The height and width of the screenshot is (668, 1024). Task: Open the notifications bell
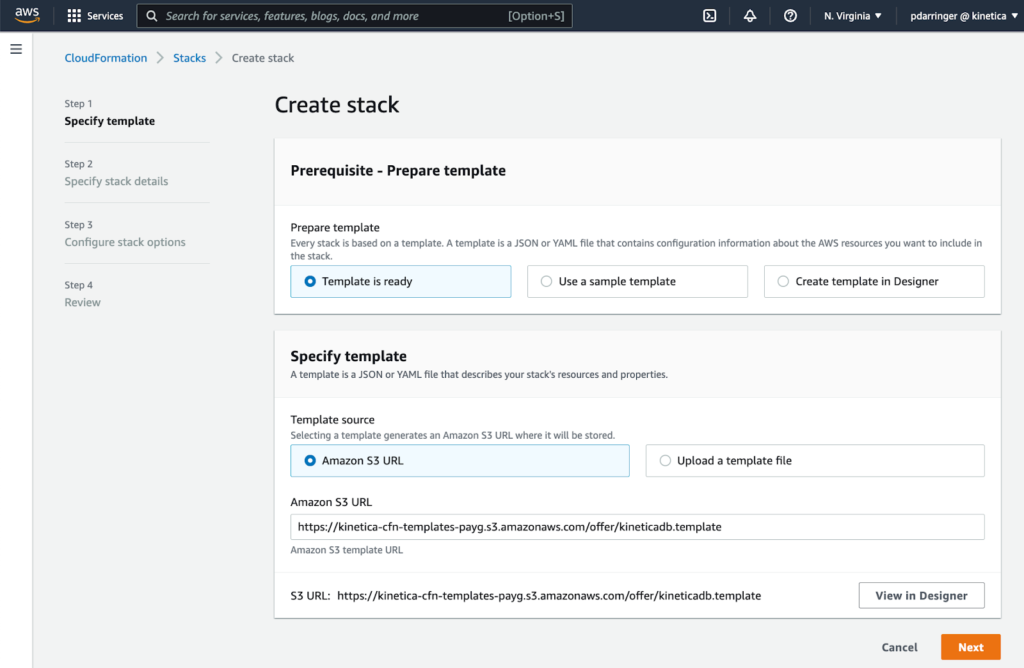pos(750,16)
